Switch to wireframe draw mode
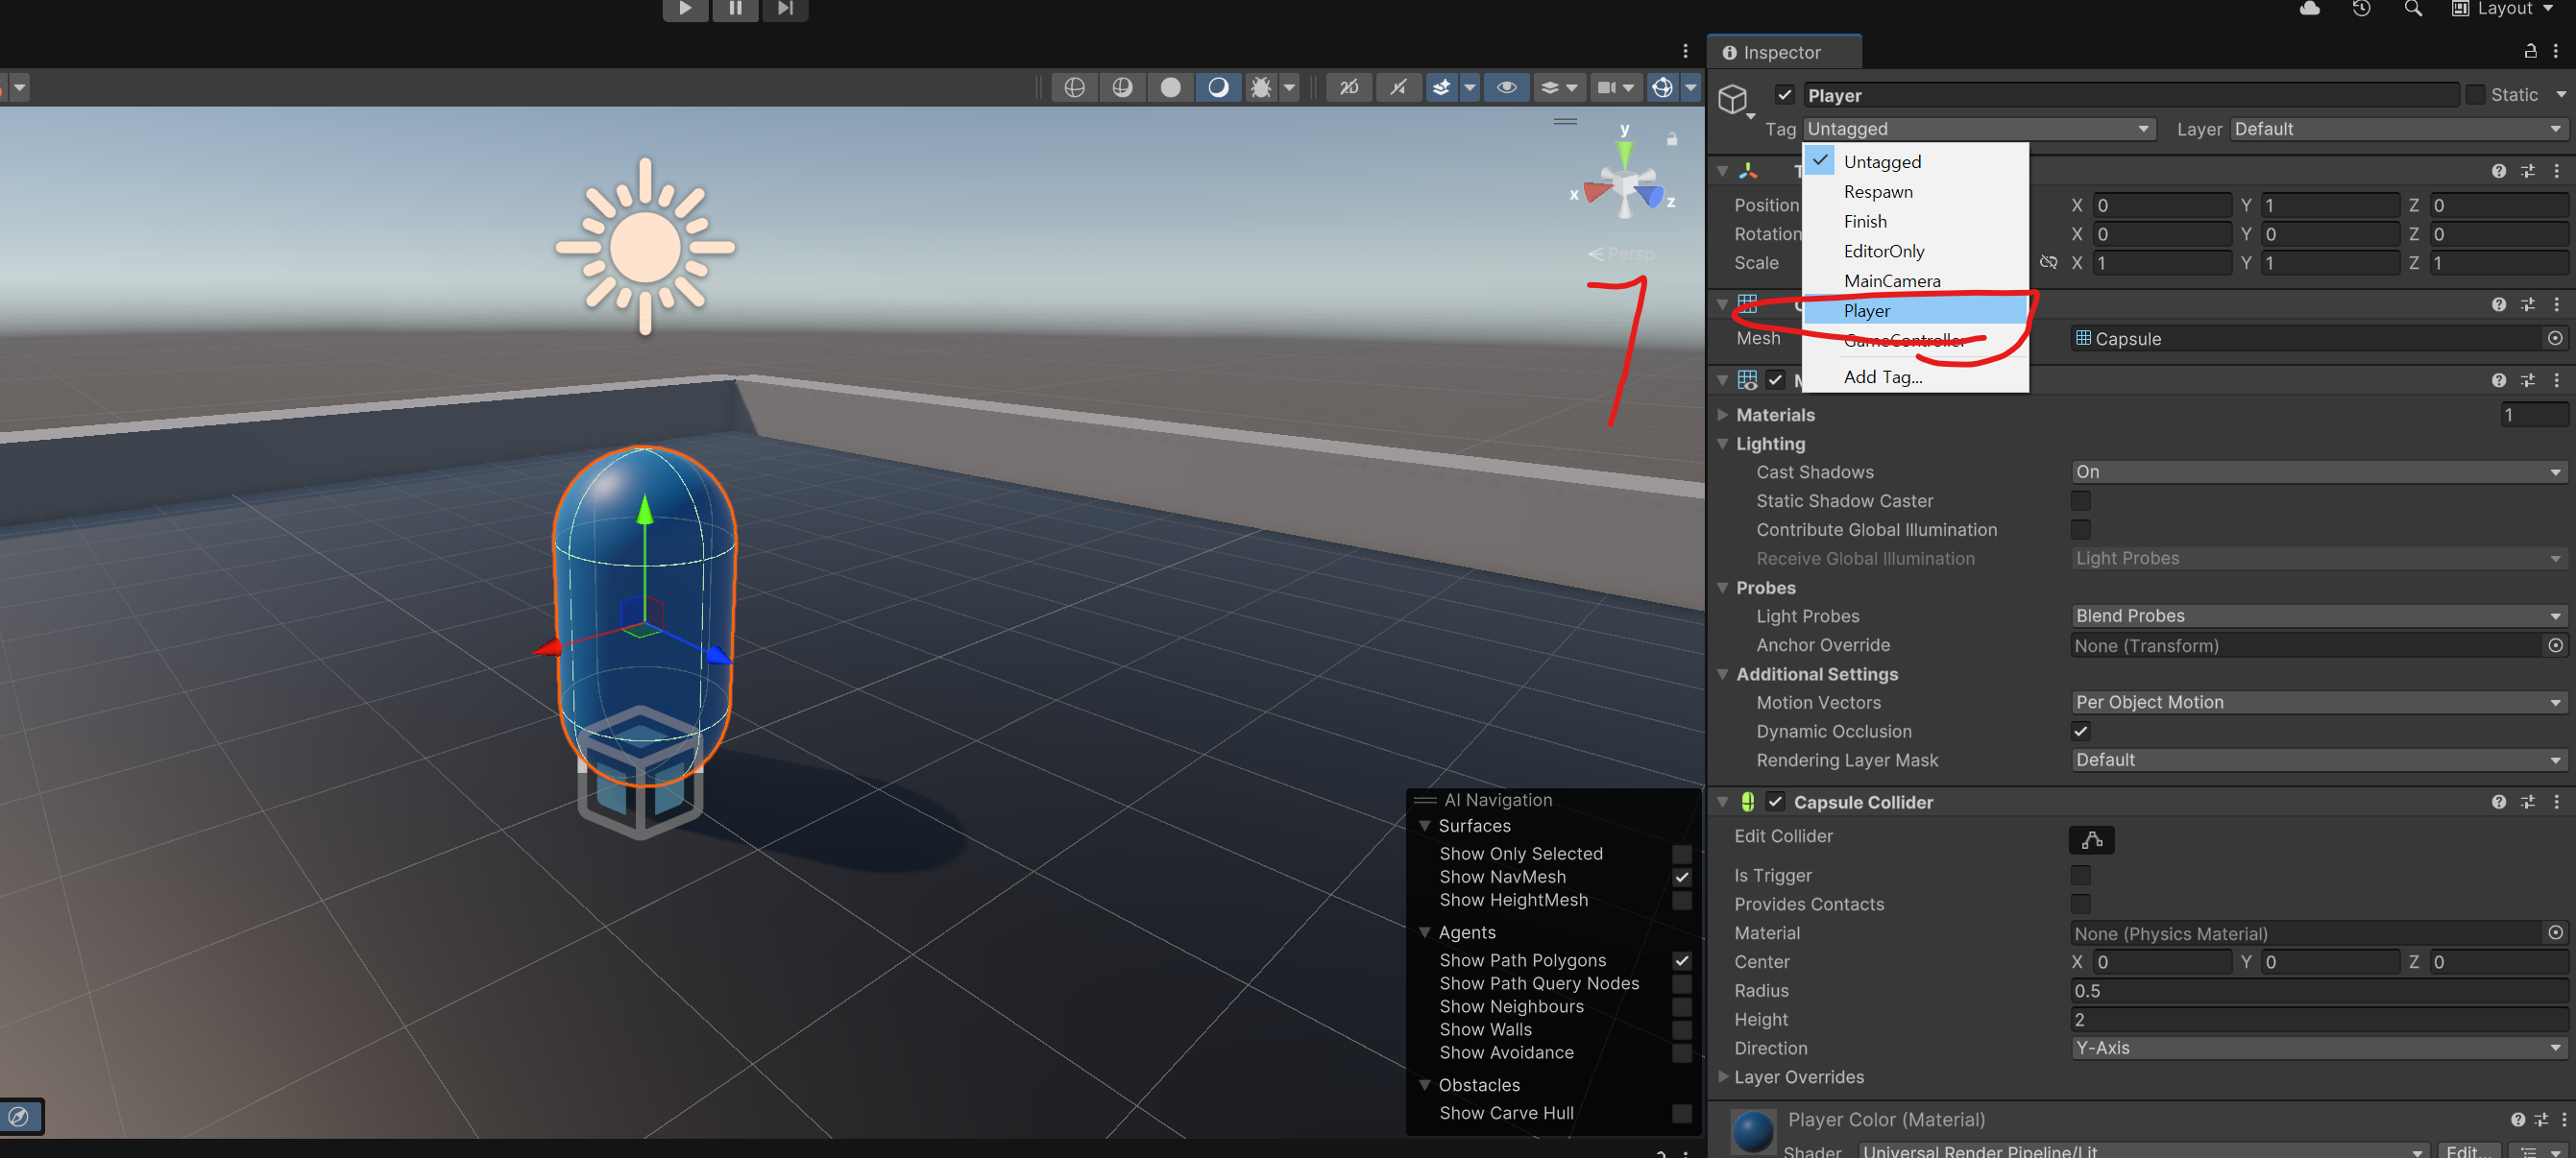The height and width of the screenshot is (1158, 2576). (1074, 88)
